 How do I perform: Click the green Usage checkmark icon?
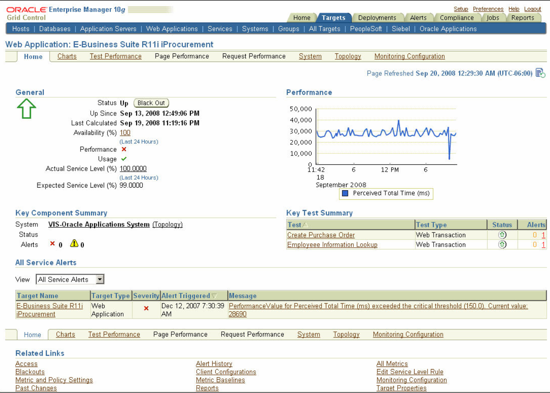[124, 159]
